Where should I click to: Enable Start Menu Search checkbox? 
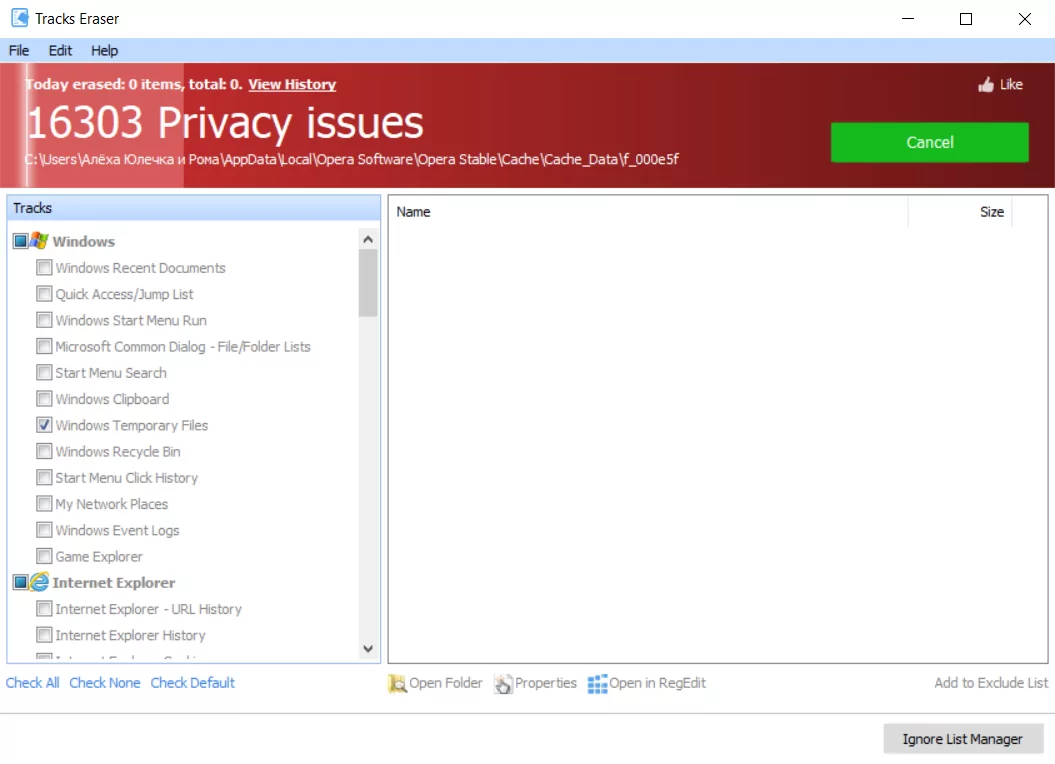pos(44,372)
